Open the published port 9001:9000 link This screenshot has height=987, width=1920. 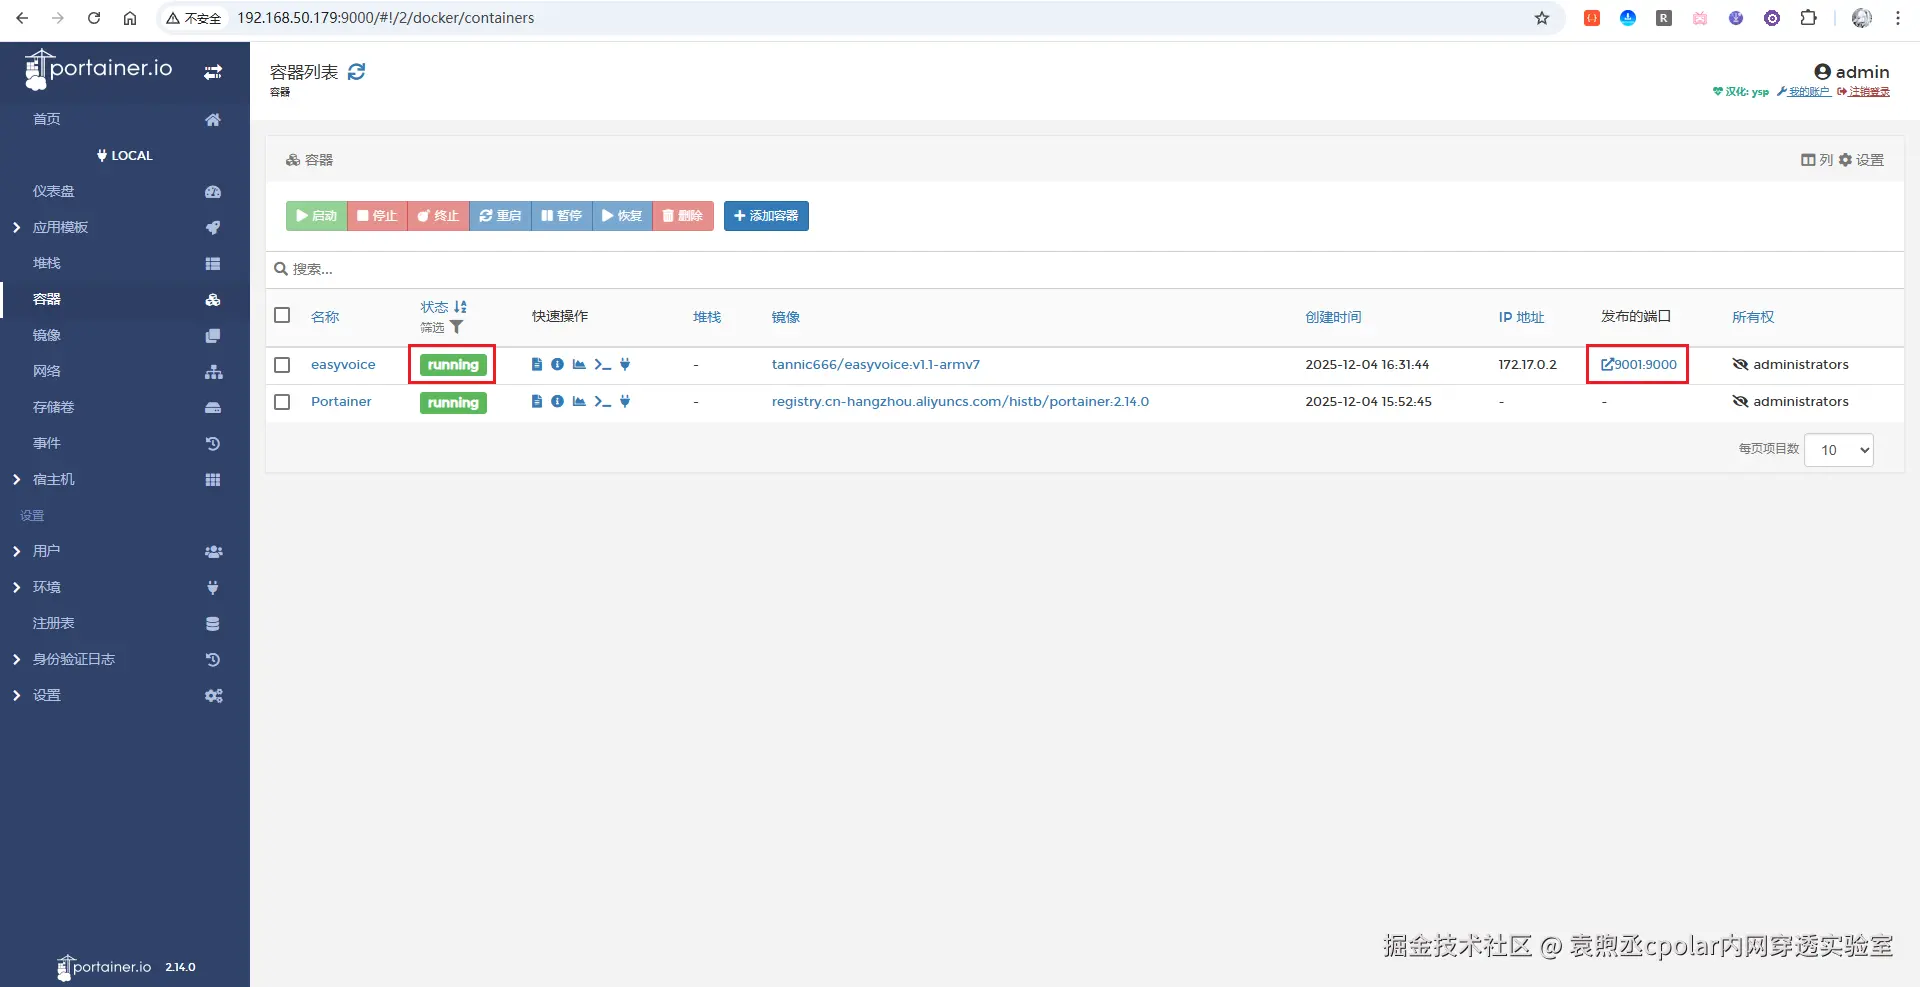[1639, 365]
